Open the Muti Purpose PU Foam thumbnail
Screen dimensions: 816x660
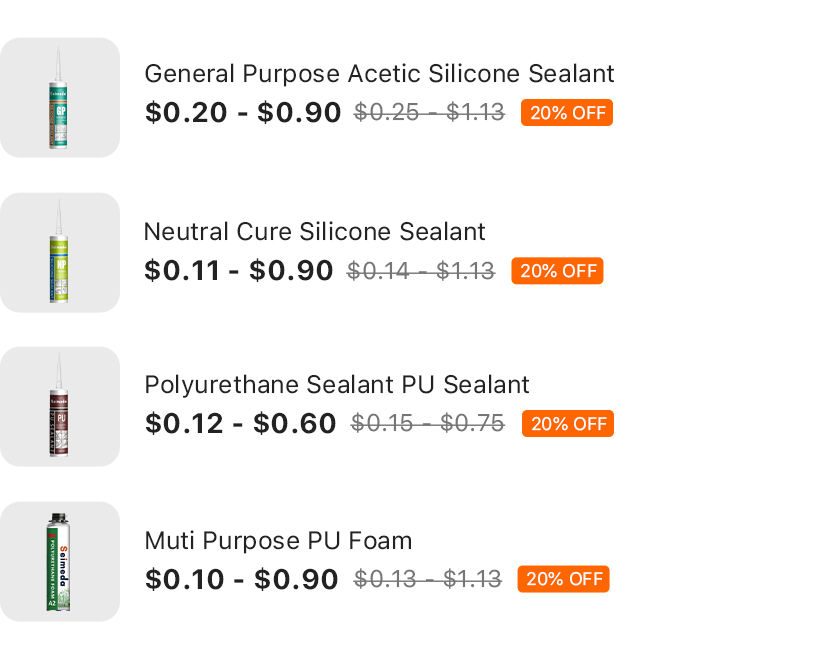pos(60,562)
